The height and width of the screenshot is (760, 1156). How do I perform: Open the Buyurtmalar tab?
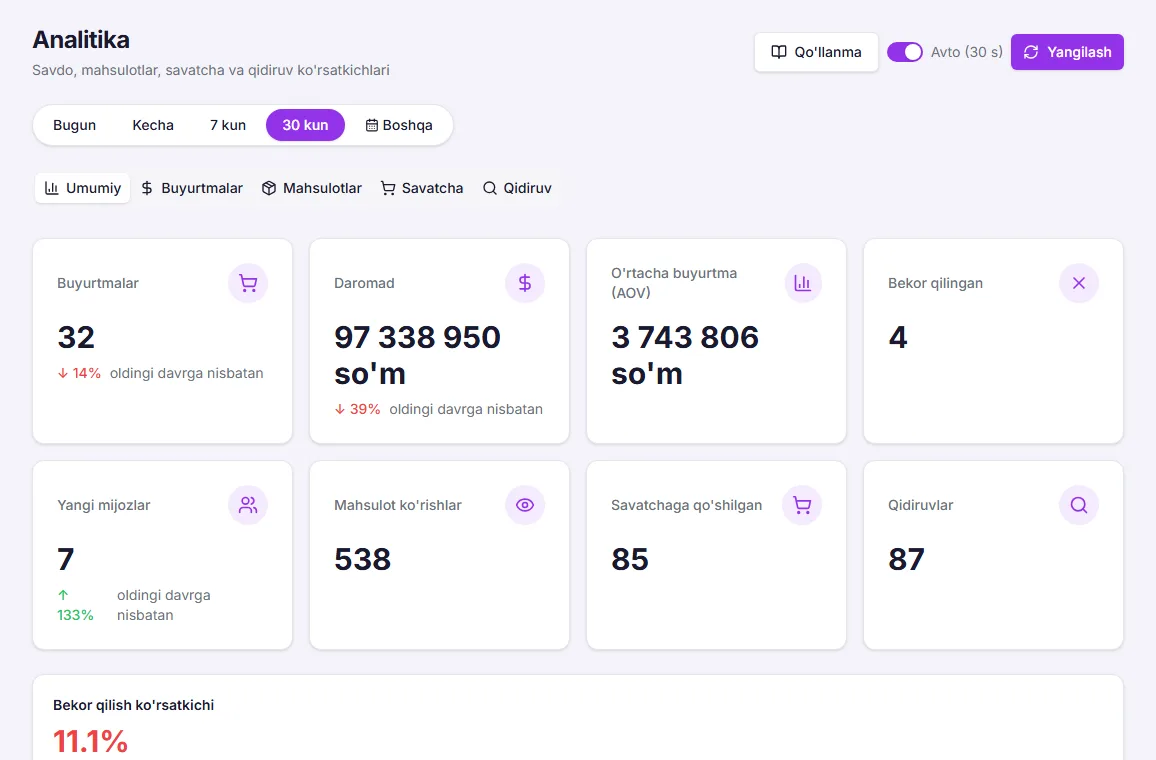tap(192, 188)
